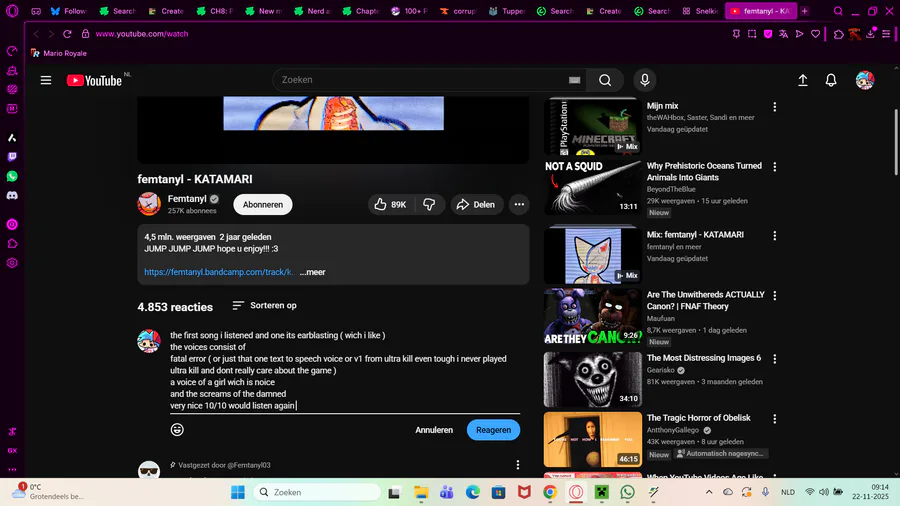Open more actions ellipsis under video

coord(519,204)
